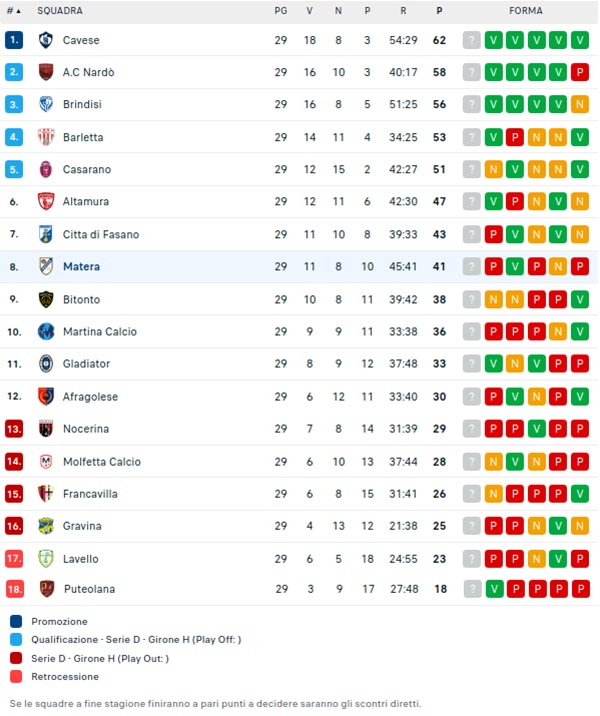Click the Lavello green crest icon
This screenshot has width=600, height=716.
[x=46, y=559]
